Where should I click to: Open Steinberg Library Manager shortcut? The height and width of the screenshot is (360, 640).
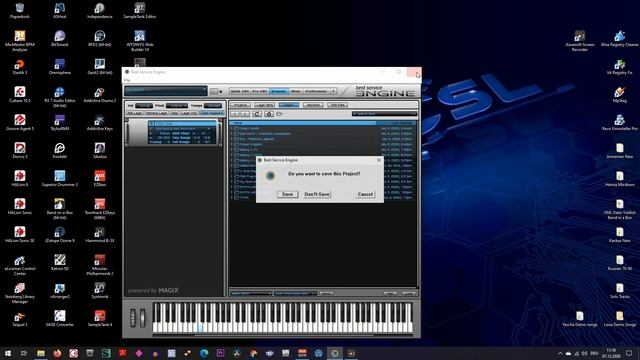(x=20, y=292)
